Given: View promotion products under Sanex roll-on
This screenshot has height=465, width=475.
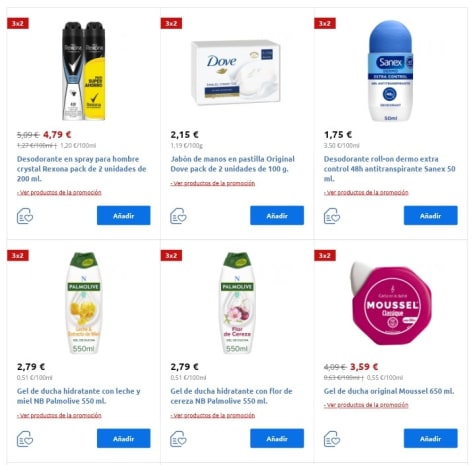Looking at the screenshot, I should tap(366, 193).
